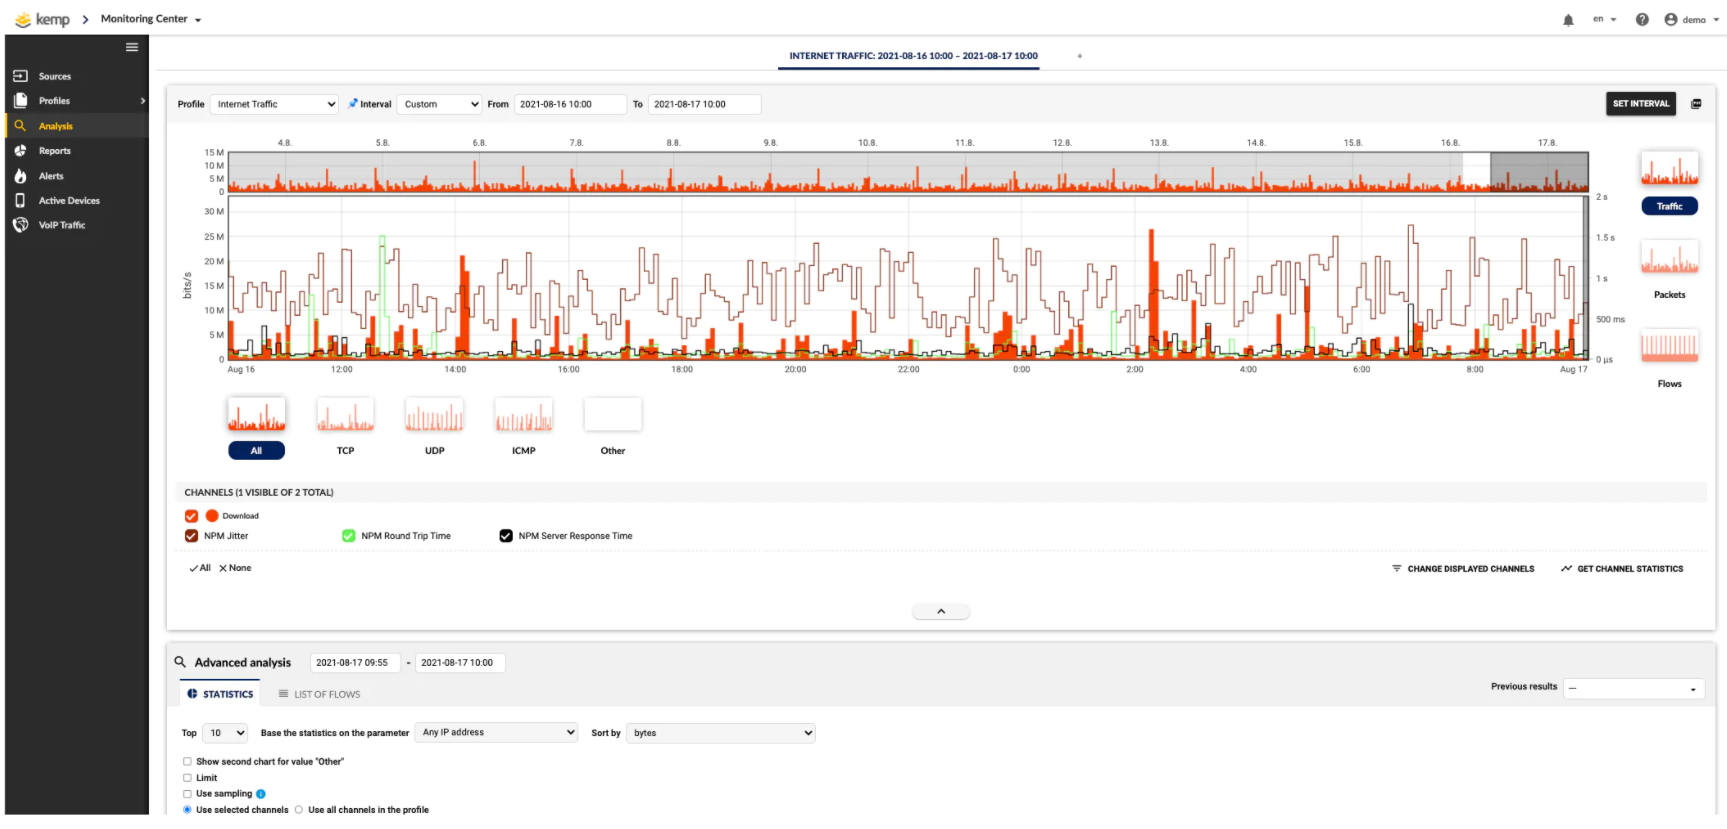This screenshot has height=829, width=1727.
Task: Open the Profile Internet Traffic dropdown
Action: click(275, 104)
